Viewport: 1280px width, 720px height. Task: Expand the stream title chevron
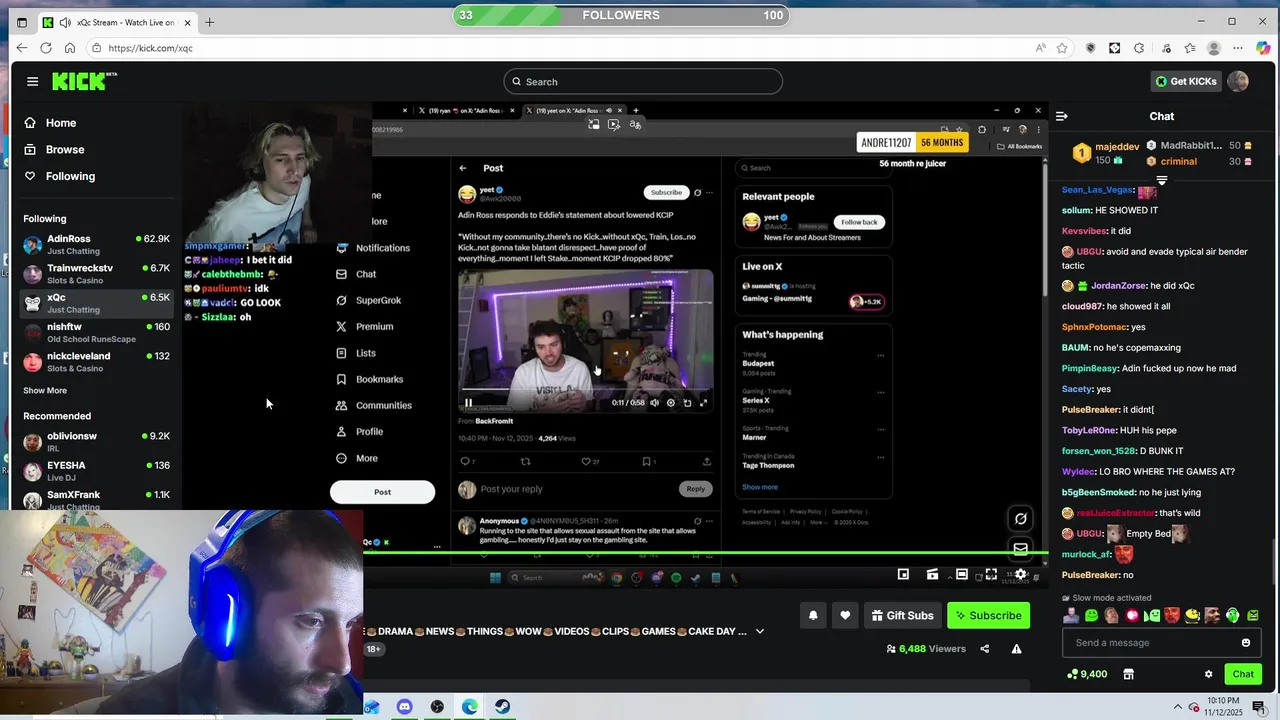760,631
